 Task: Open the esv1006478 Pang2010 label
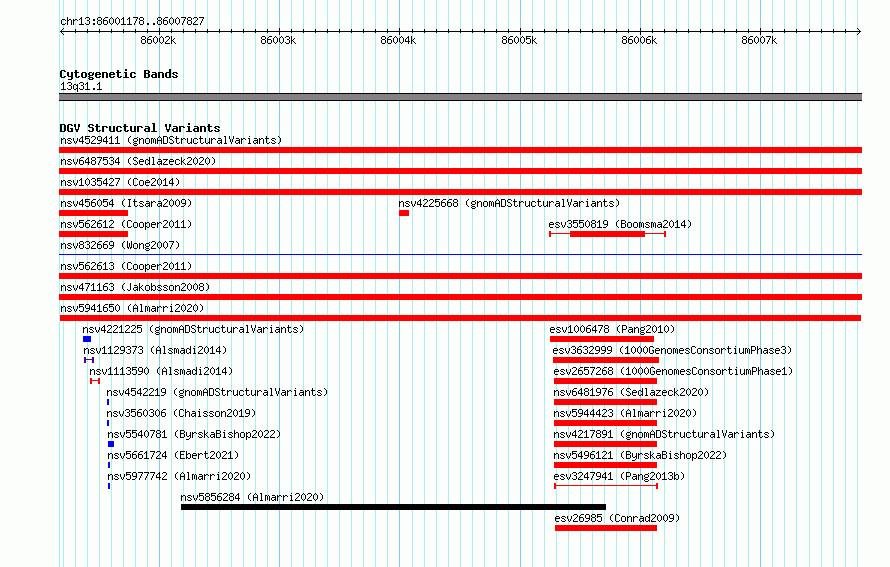pos(612,329)
